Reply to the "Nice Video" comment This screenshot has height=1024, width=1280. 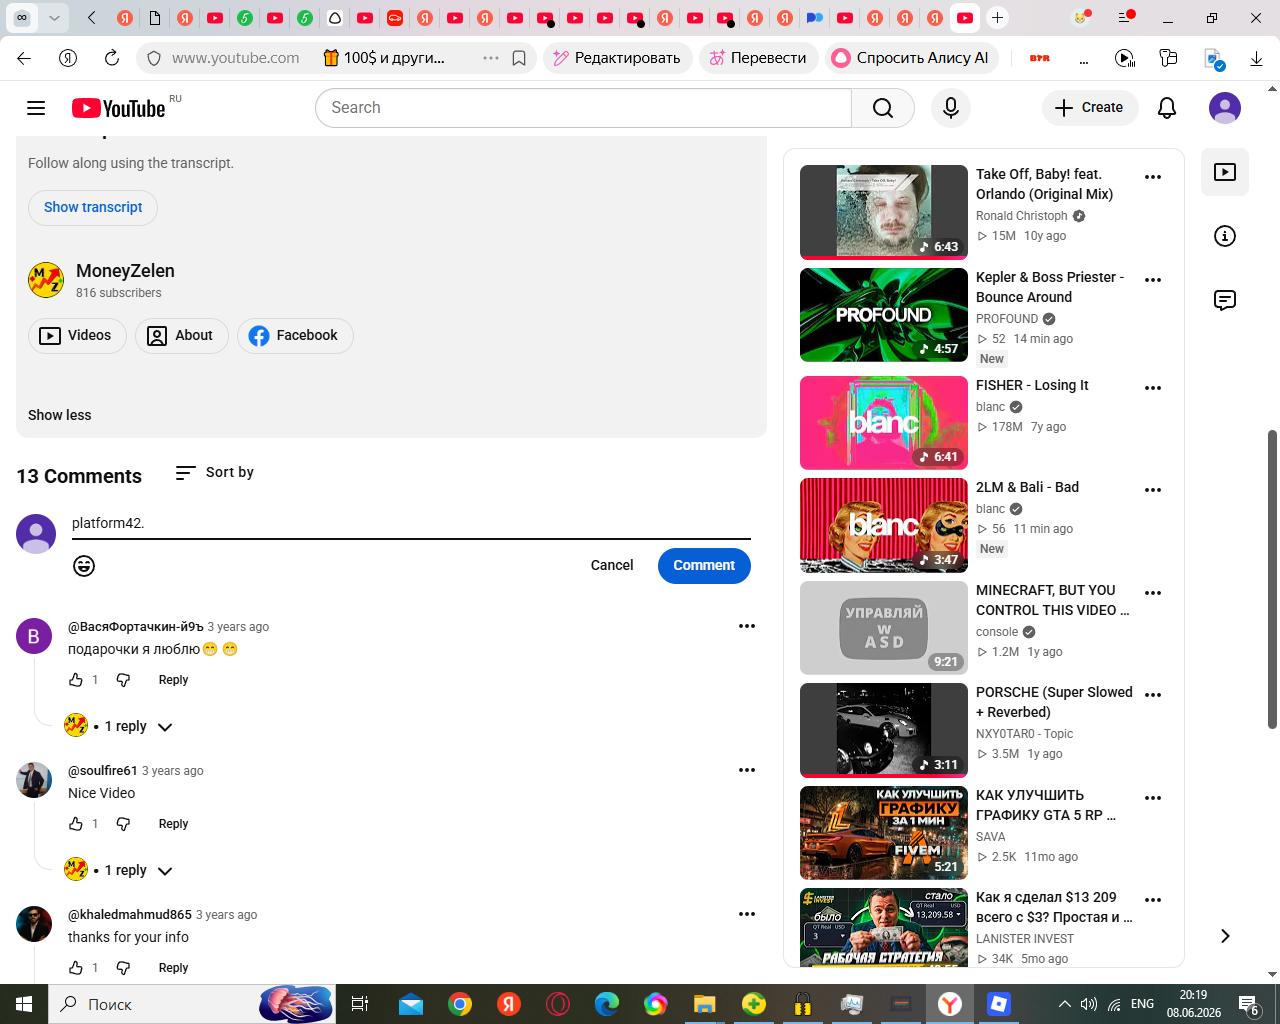173,824
